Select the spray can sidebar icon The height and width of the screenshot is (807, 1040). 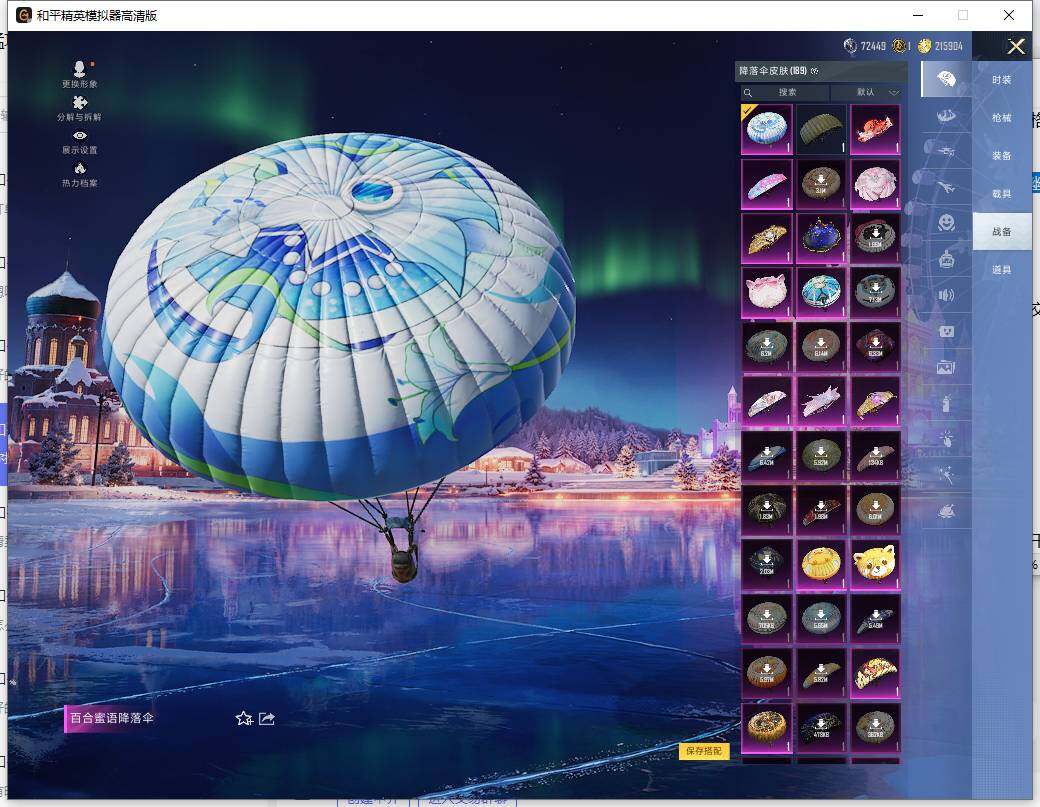(946, 403)
